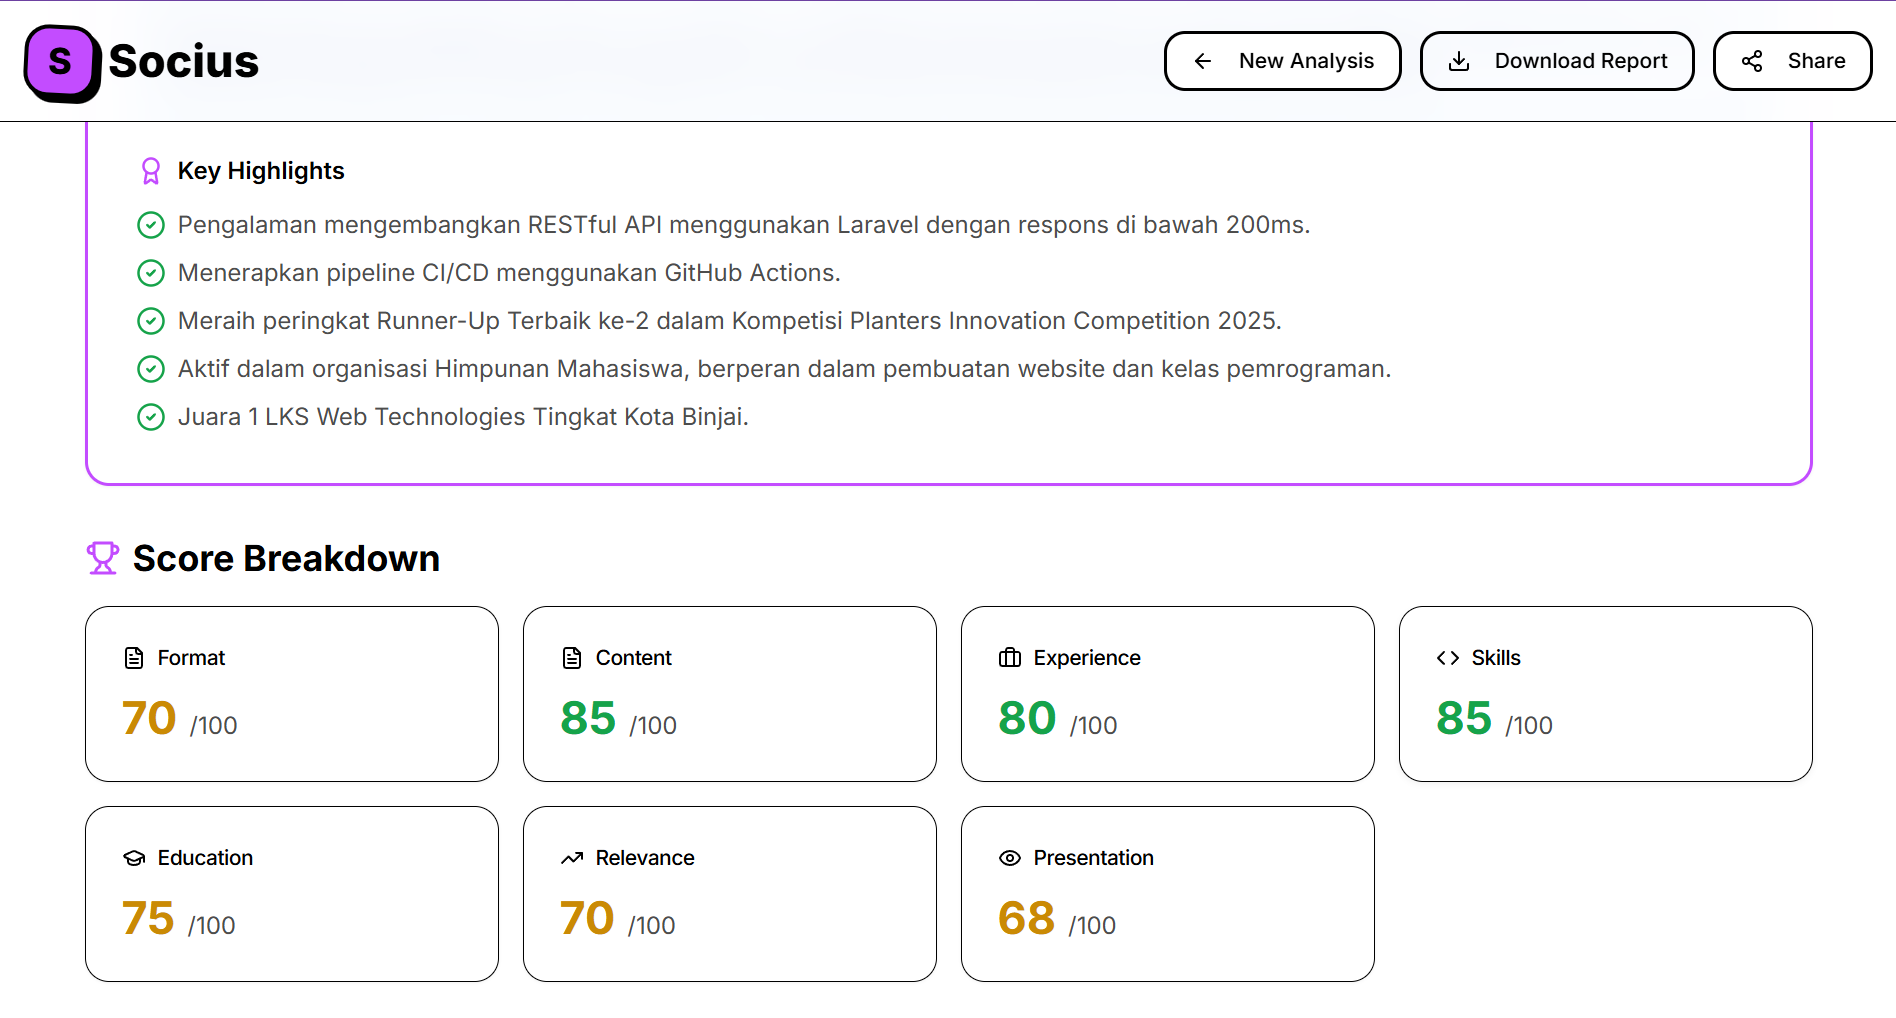Click check circle beside CI/CD pipeline highlight
The image size is (1896, 1018).
coord(151,273)
